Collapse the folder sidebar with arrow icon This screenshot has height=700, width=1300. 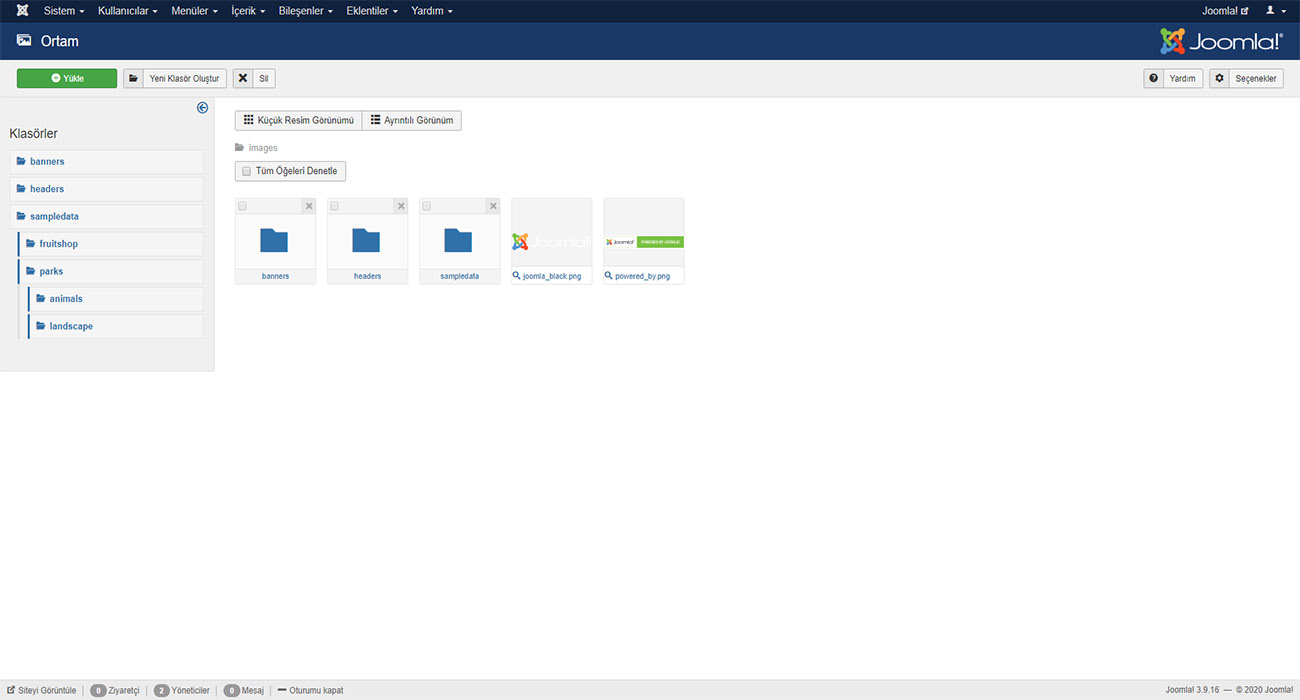[x=202, y=108]
